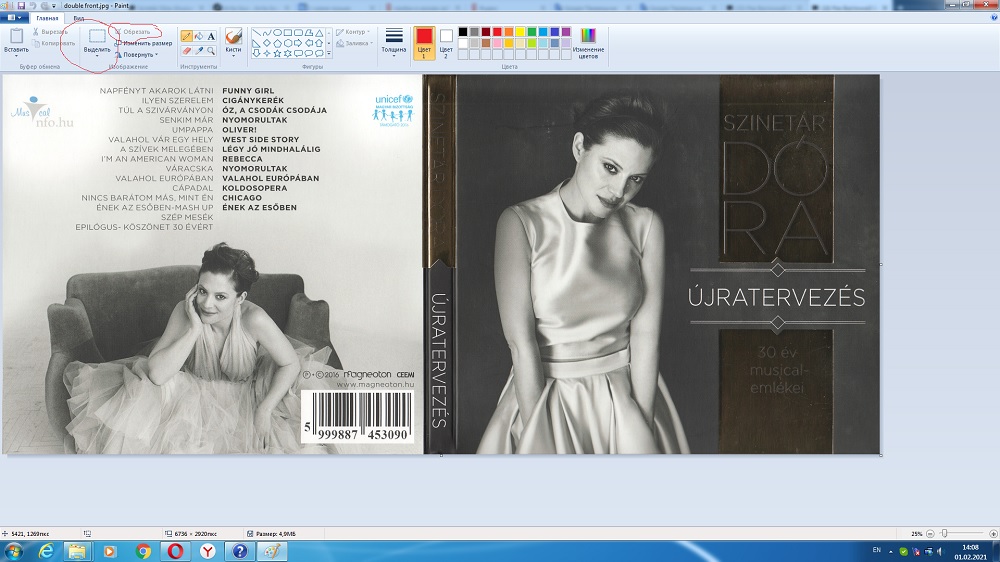Expand the Кисти brushes dropdown arrow
The height and width of the screenshot is (562, 1000).
[x=233, y=55]
